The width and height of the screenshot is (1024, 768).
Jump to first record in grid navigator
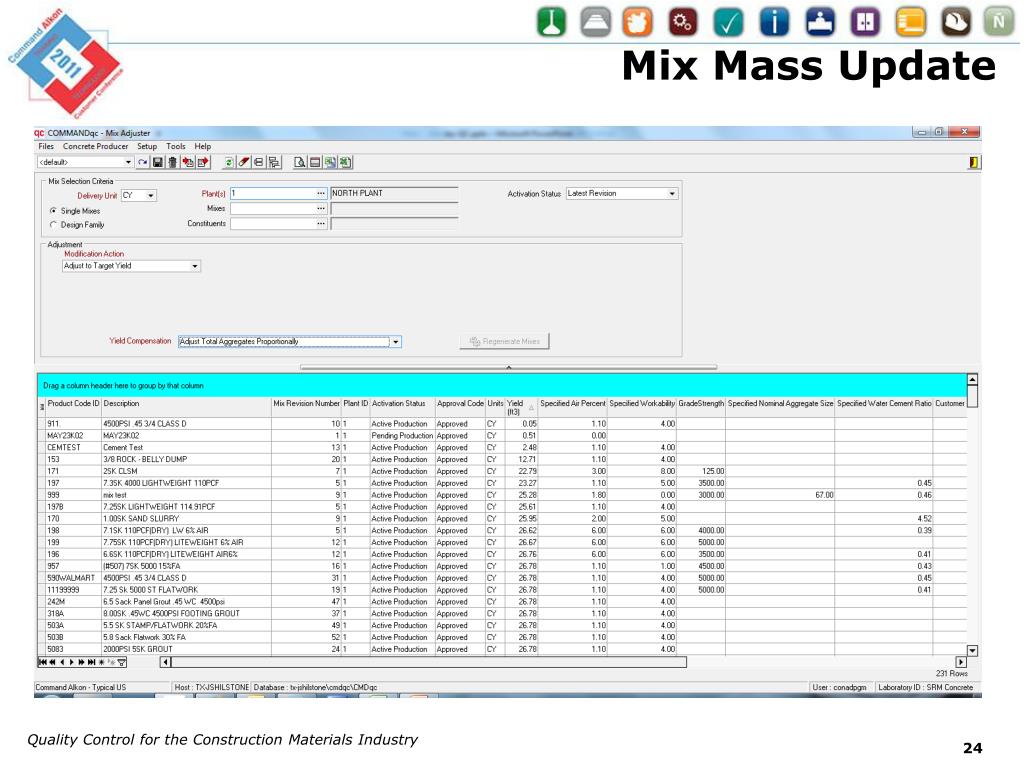click(x=42, y=662)
